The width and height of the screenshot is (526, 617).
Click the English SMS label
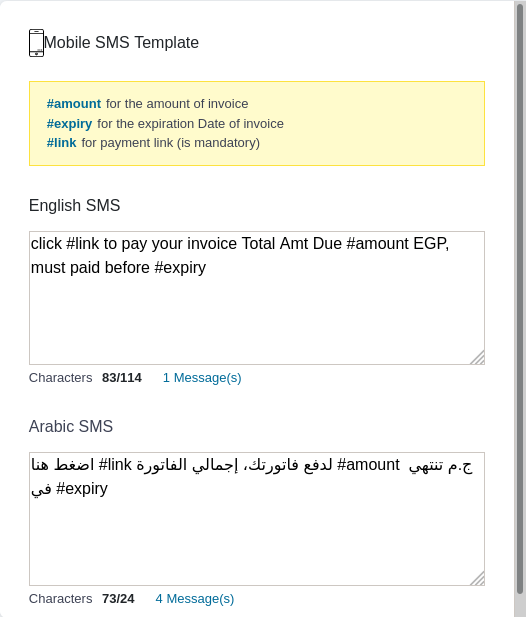click(x=74, y=205)
